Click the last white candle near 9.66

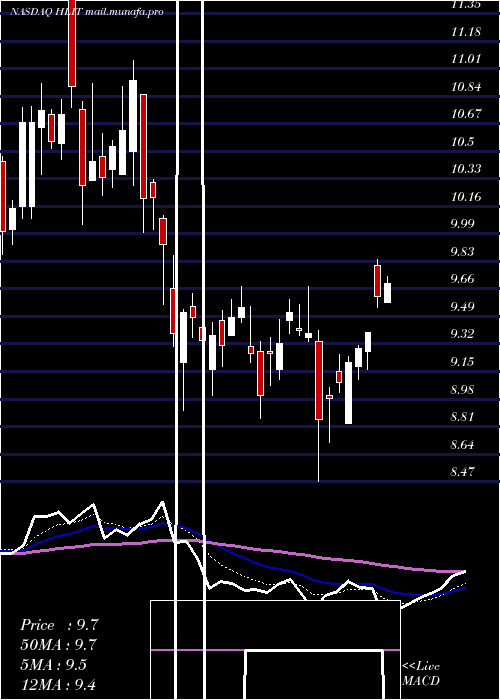(387, 293)
